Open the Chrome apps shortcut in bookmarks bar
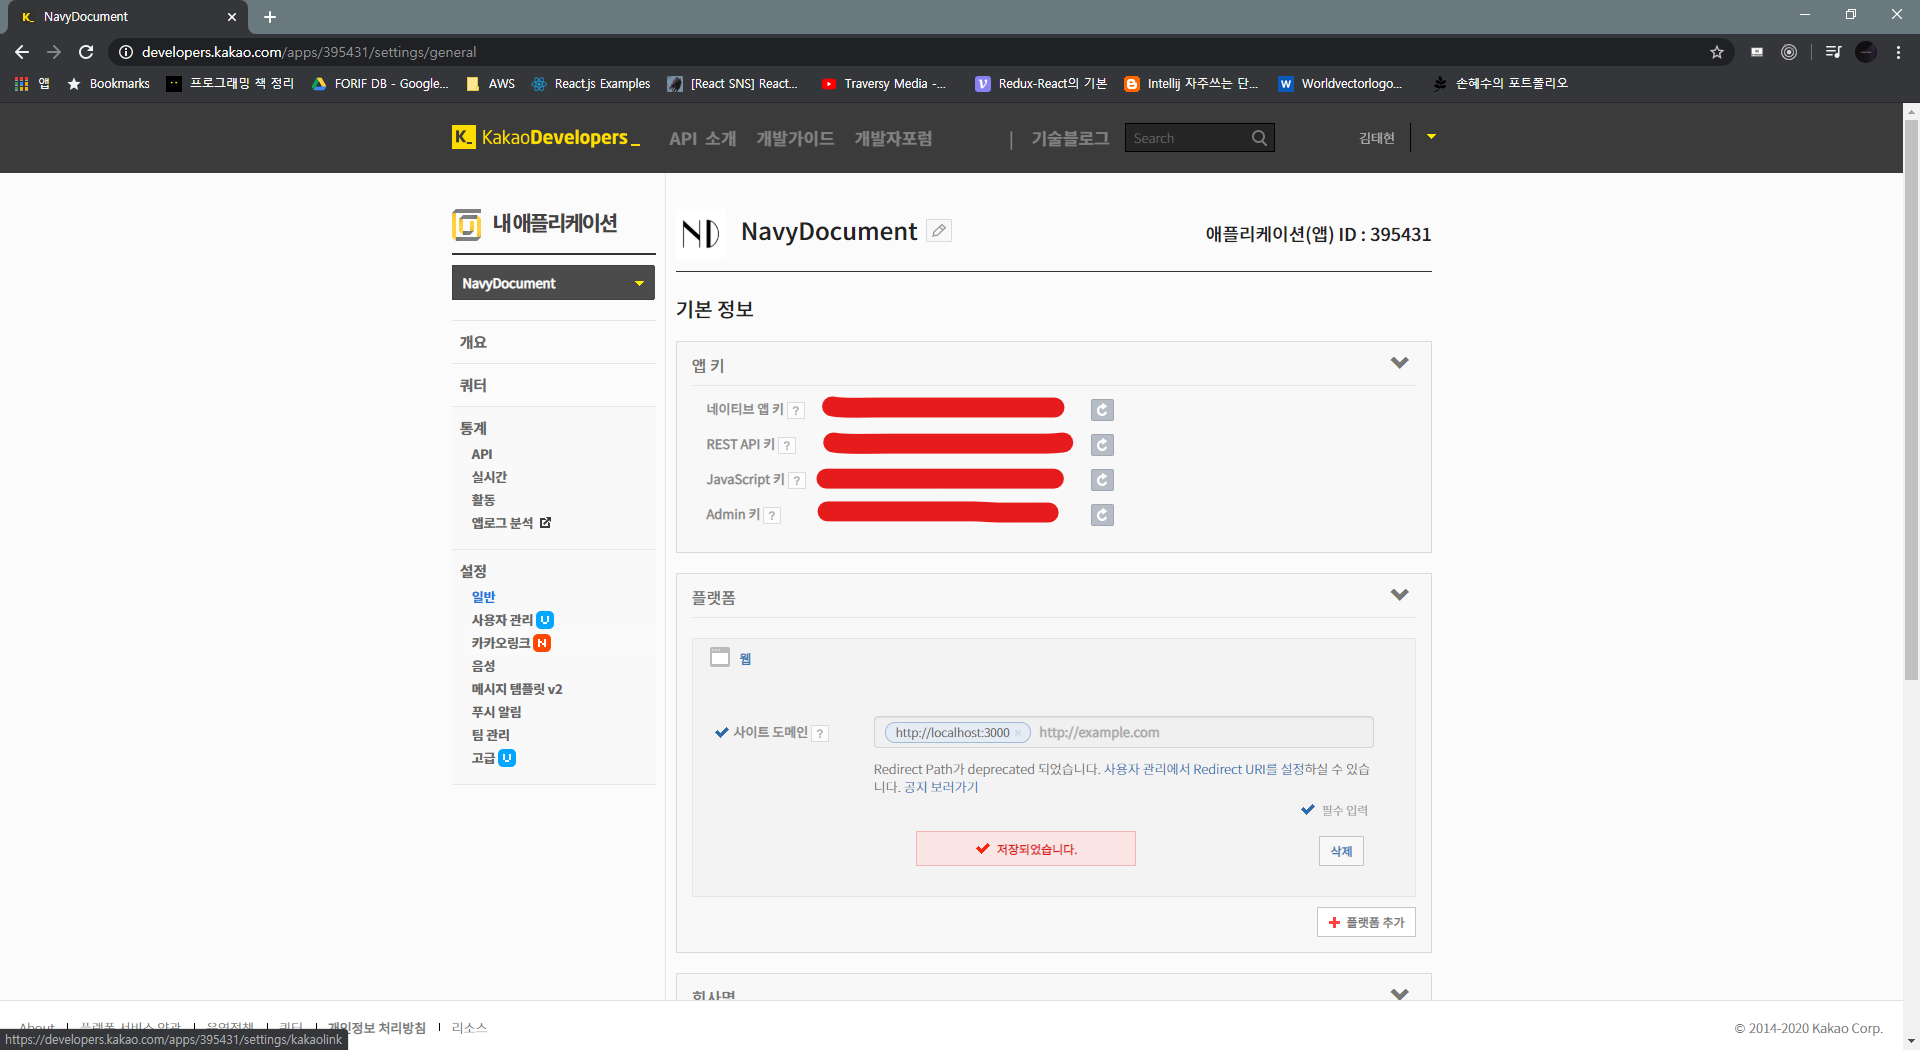The width and height of the screenshot is (1920, 1050). [x=32, y=84]
